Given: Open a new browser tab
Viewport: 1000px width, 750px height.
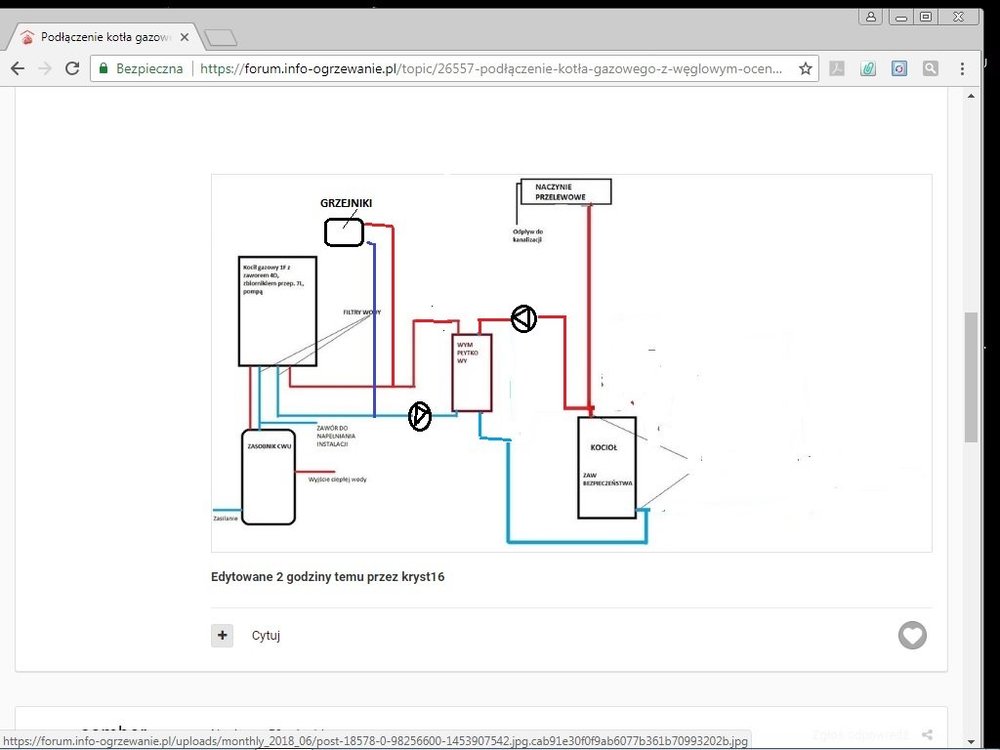Looking at the screenshot, I should point(219,38).
